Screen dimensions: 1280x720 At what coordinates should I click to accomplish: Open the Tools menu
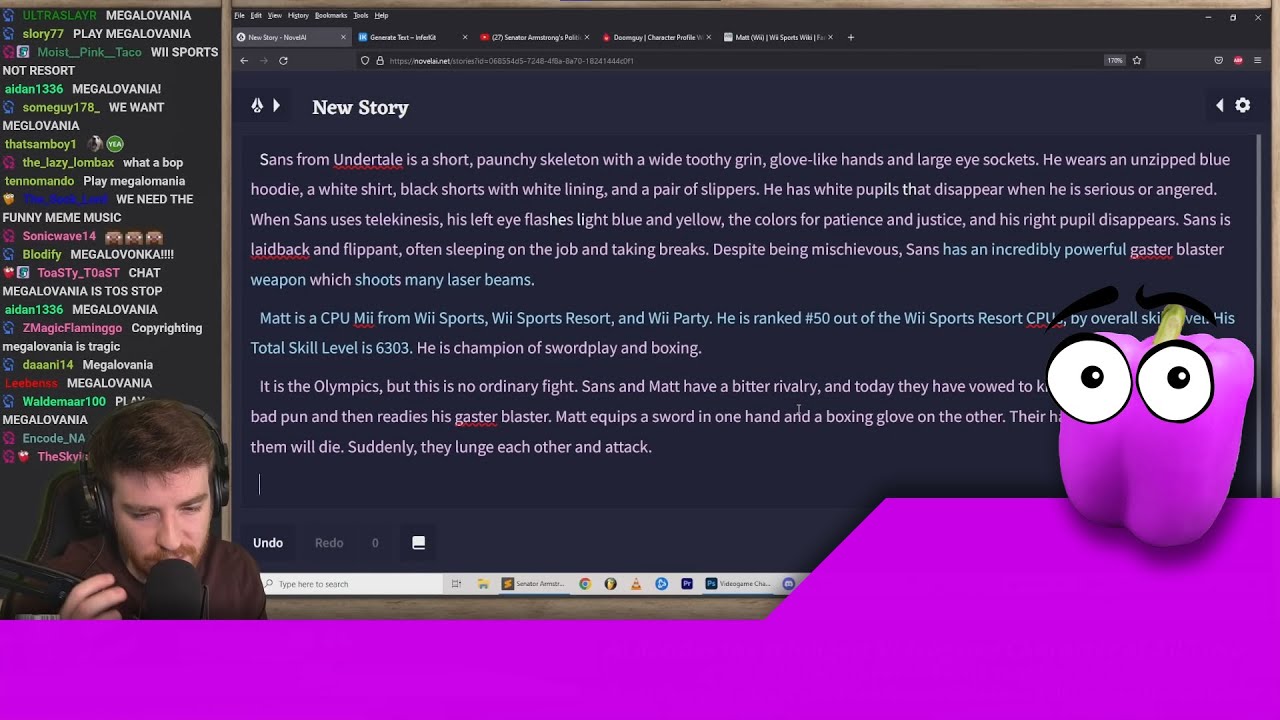[361, 15]
